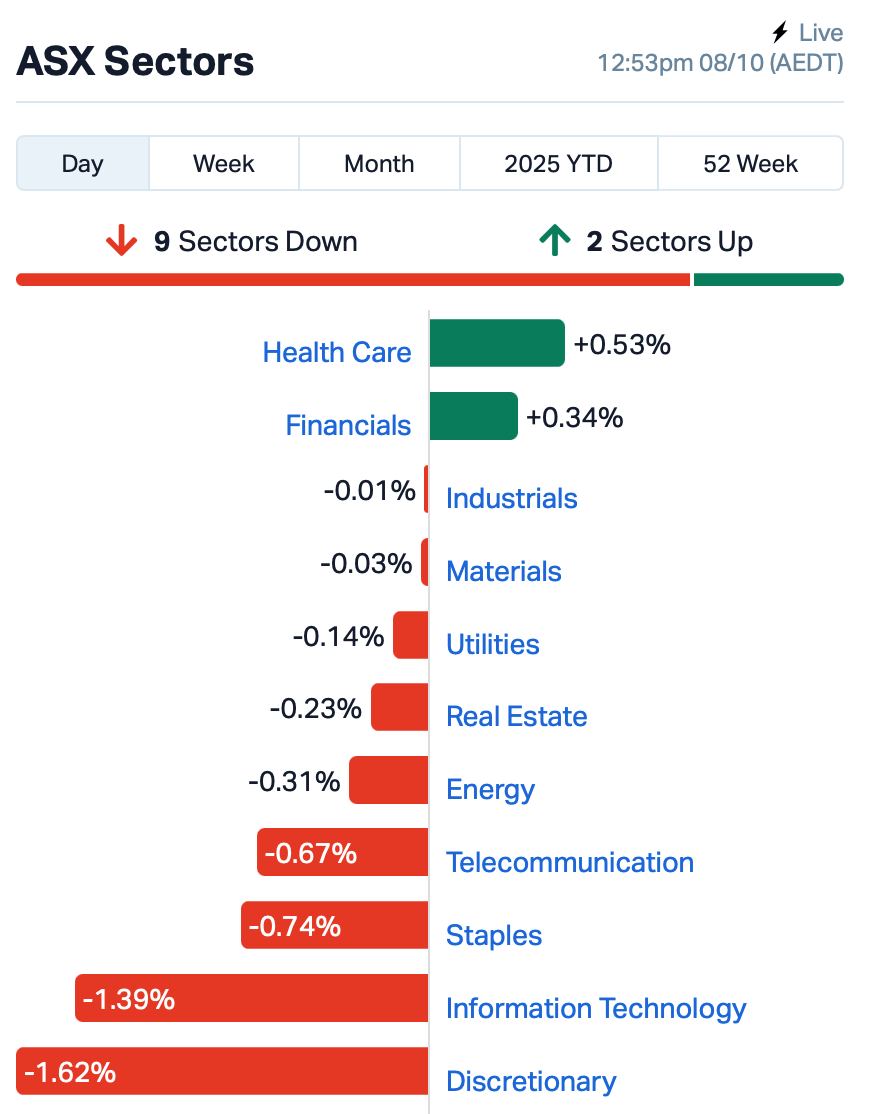Click the red sectors-down progress bar segment
The image size is (896, 1114).
[353, 280]
